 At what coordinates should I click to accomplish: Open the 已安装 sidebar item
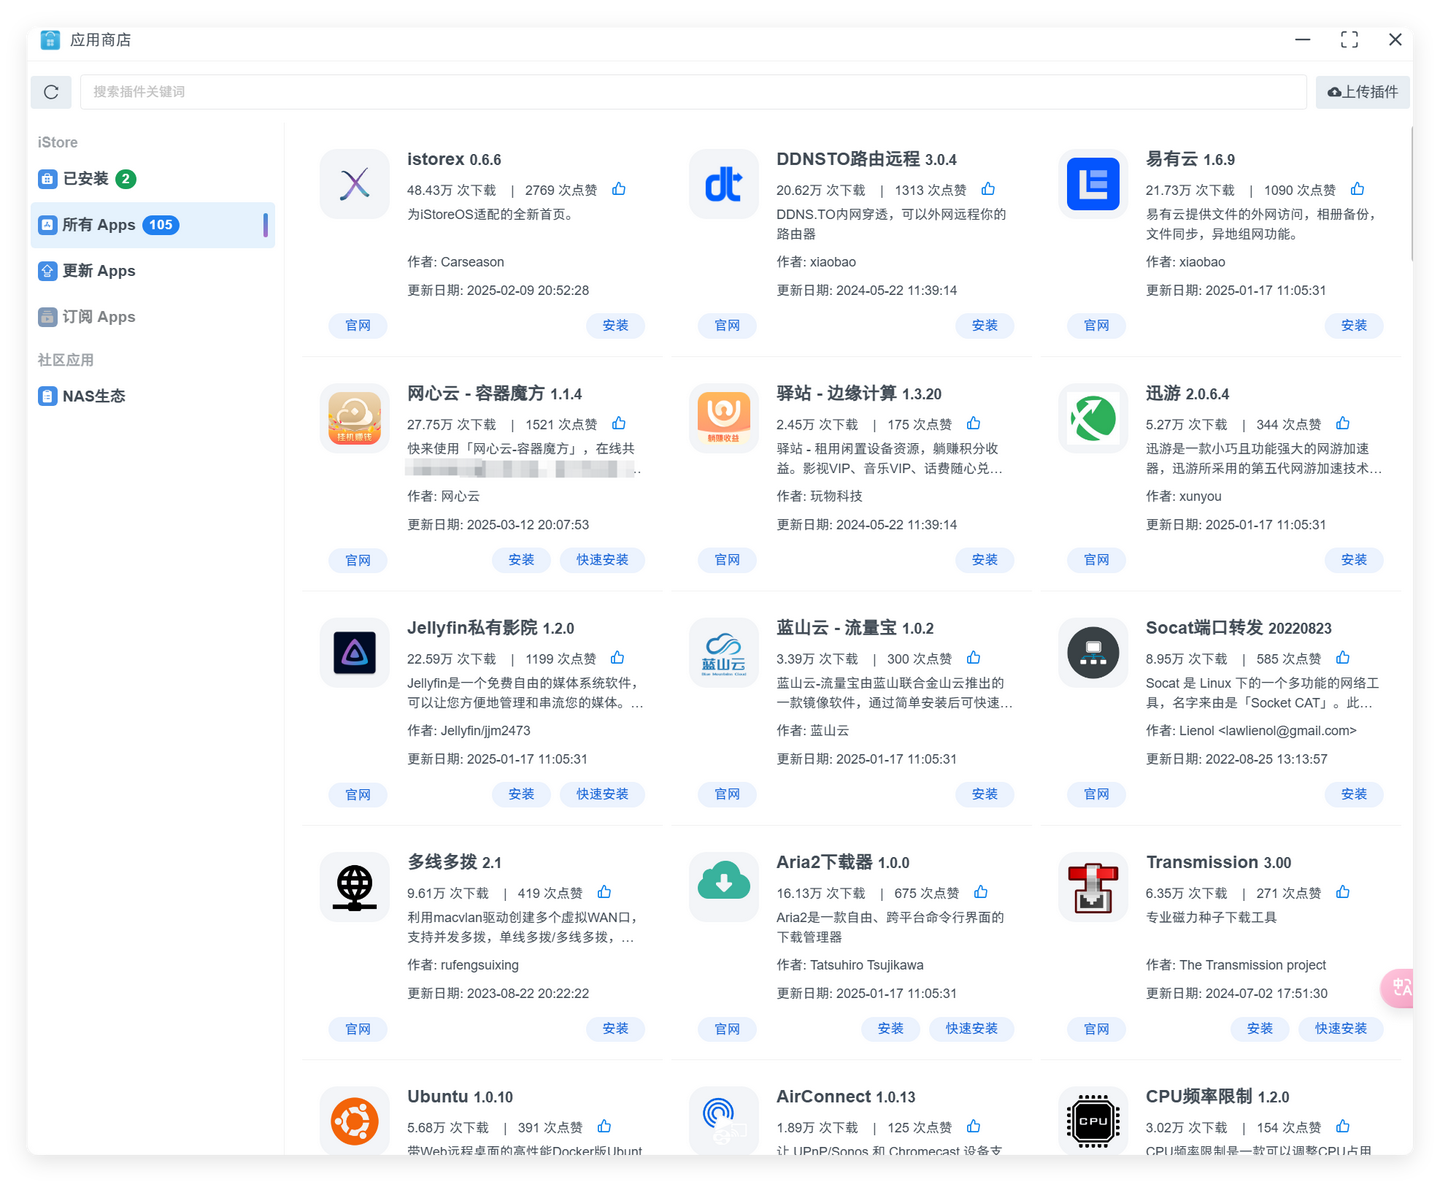coord(153,179)
